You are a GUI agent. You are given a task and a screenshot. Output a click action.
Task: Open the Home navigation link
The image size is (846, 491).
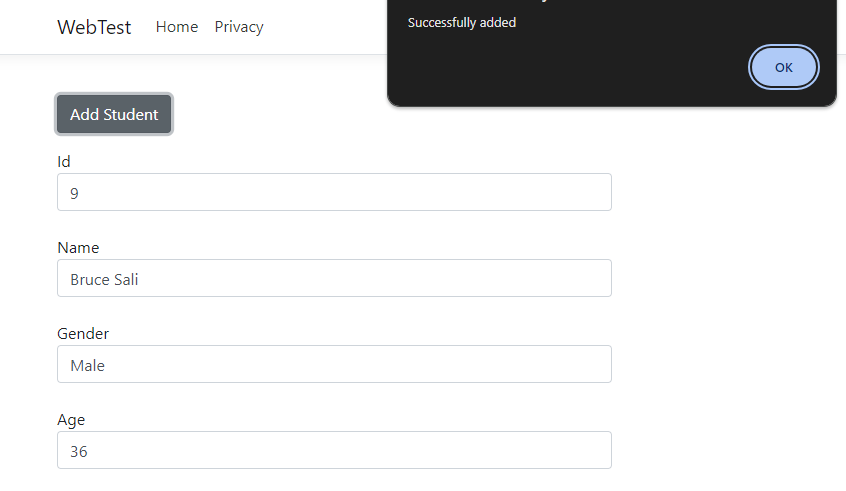[x=177, y=27]
